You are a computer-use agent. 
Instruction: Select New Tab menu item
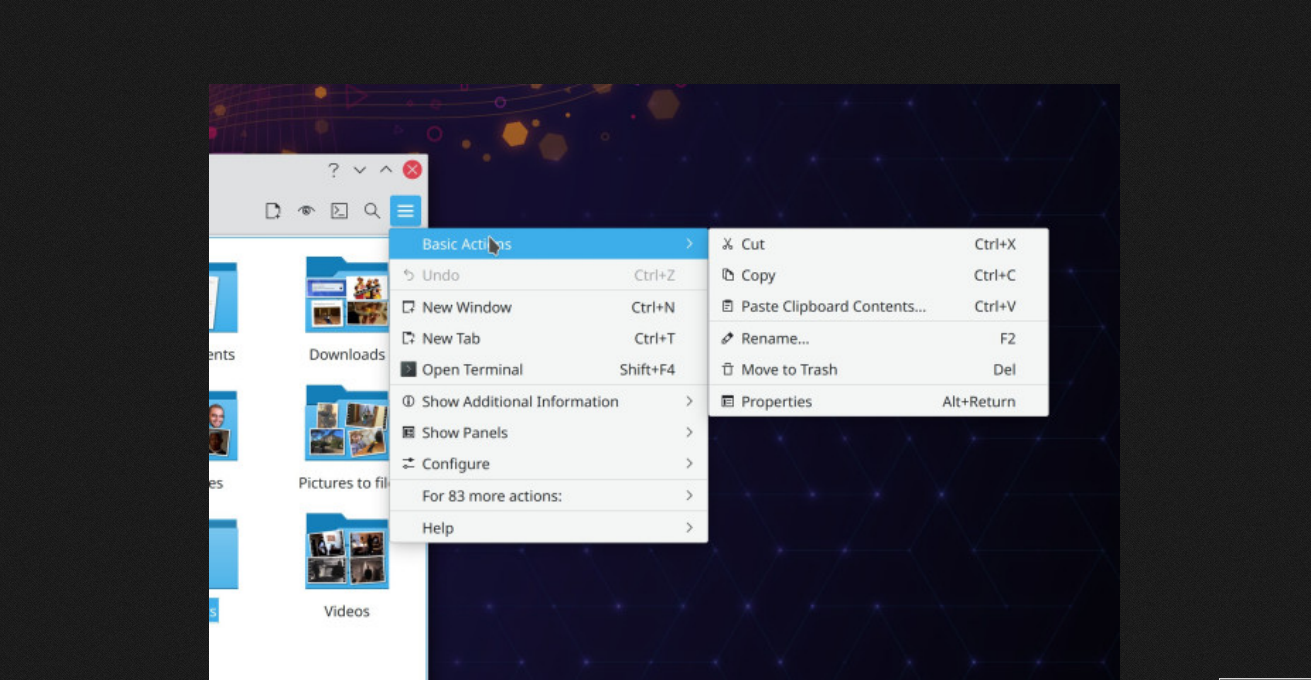[549, 338]
